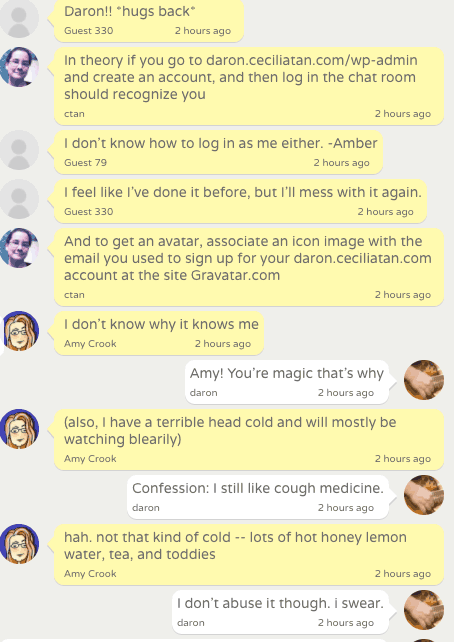Click daron's avatar next to cough medicine message

424,495
